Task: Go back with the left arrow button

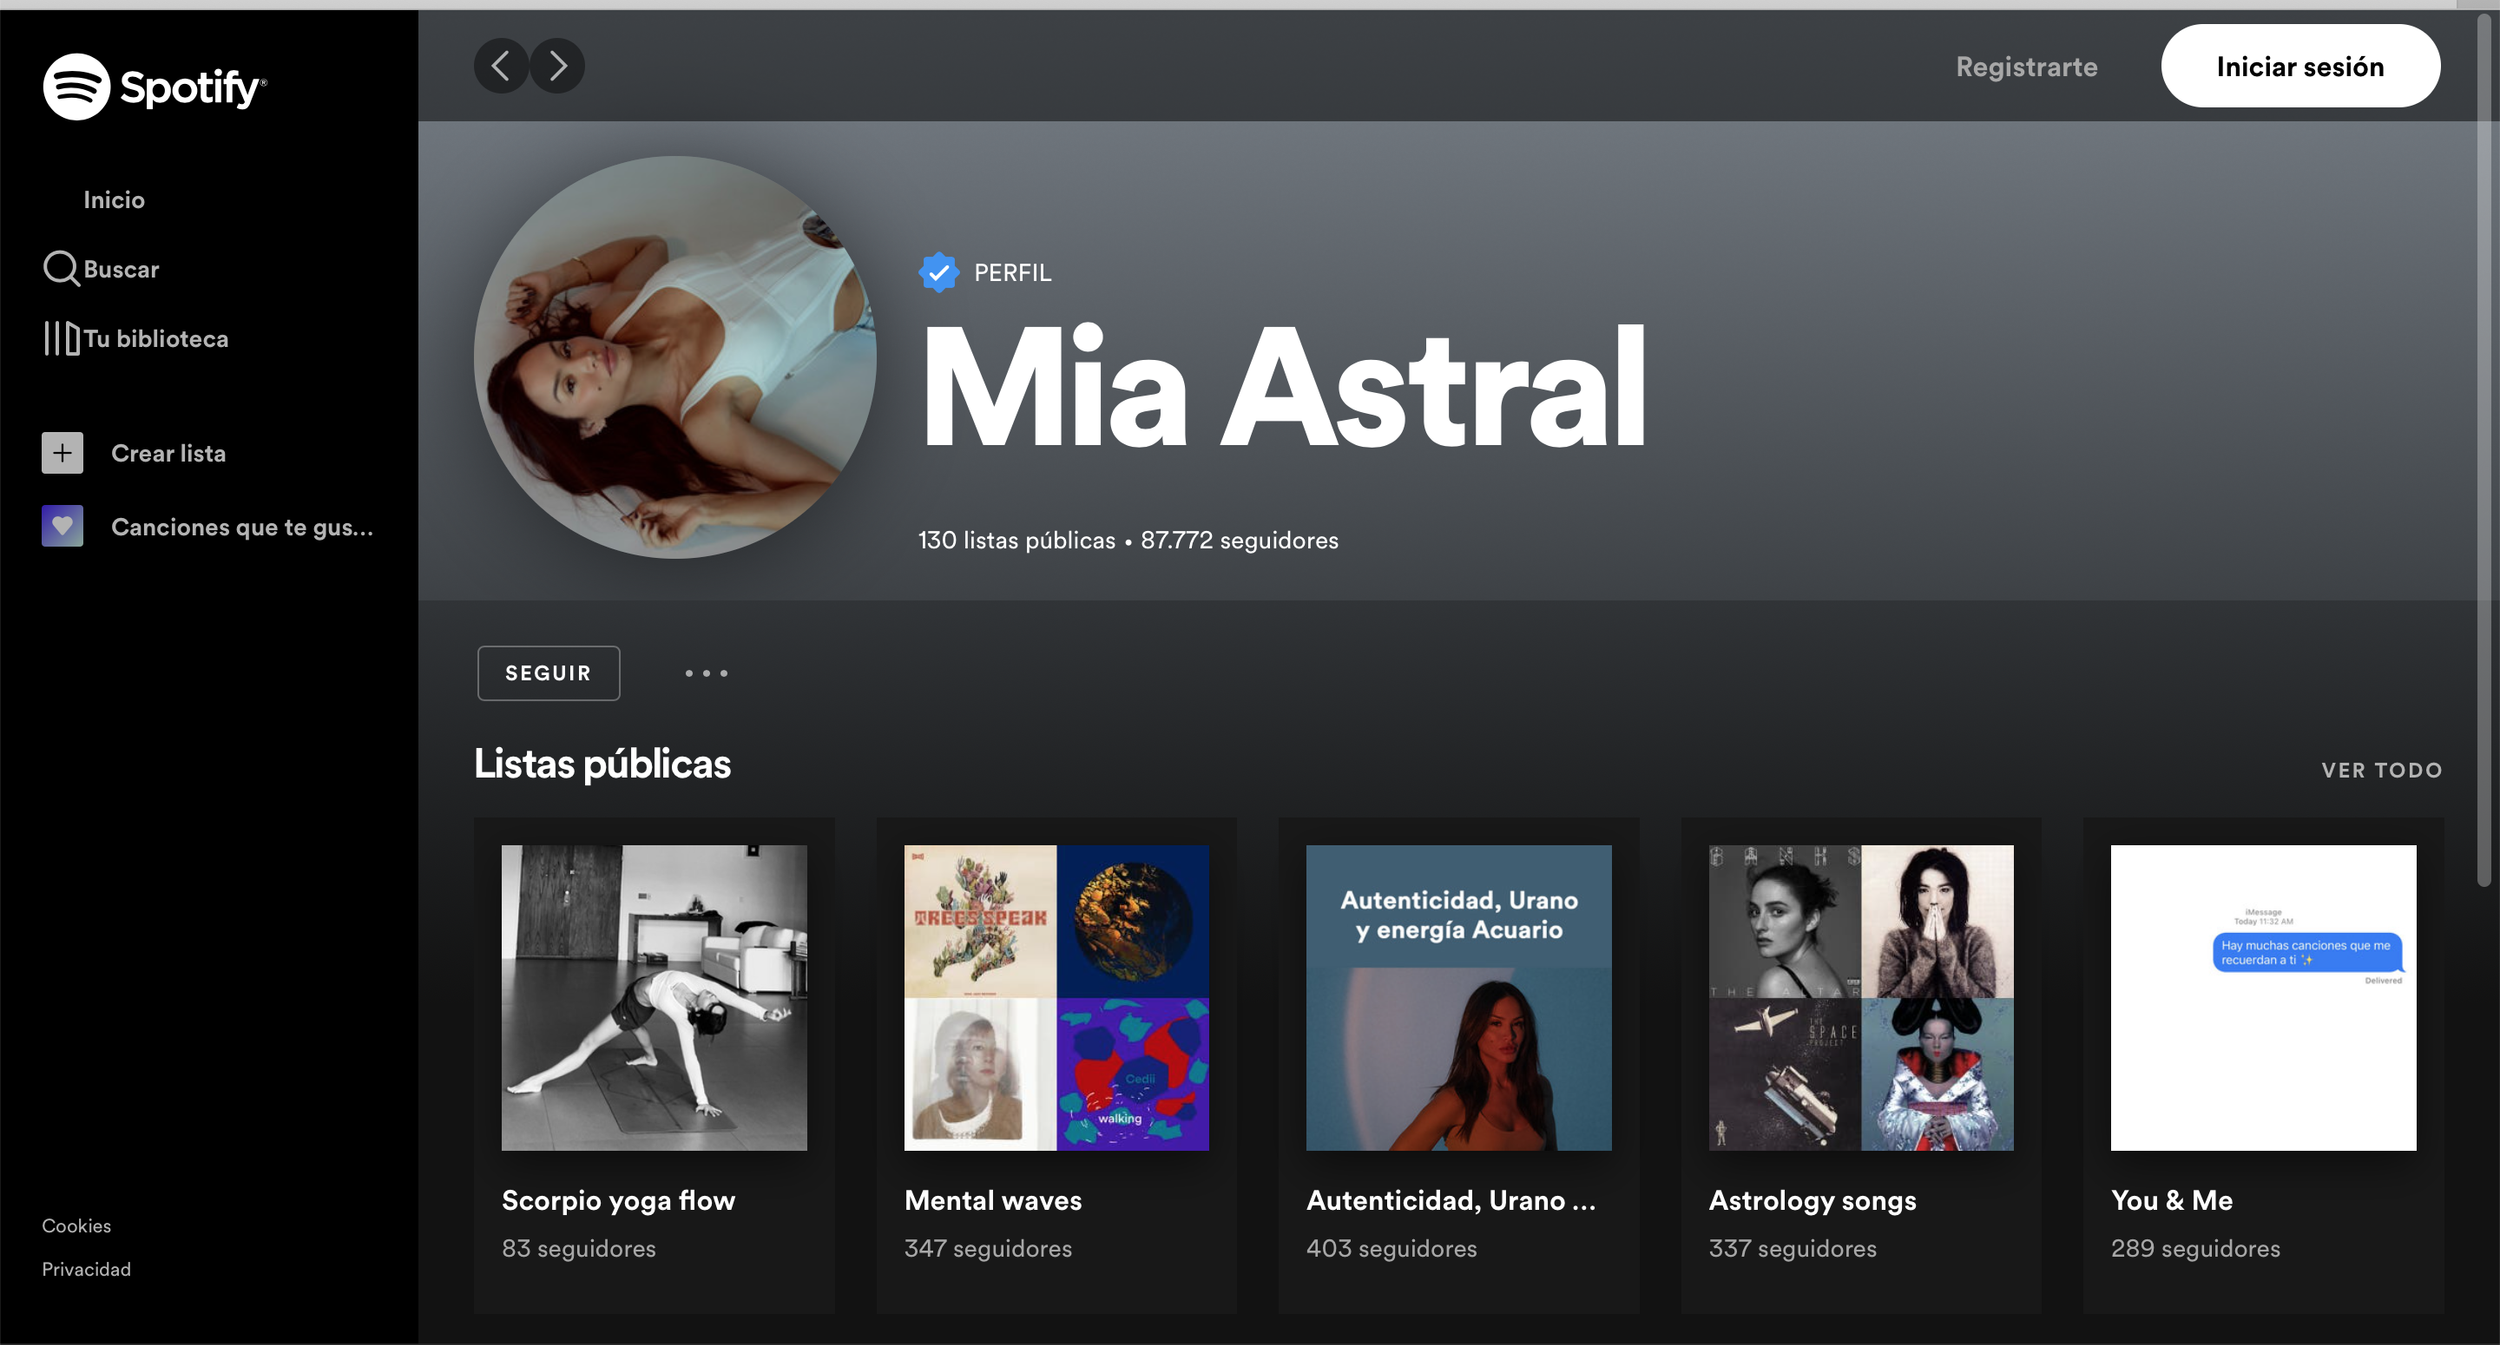Action: [501, 66]
